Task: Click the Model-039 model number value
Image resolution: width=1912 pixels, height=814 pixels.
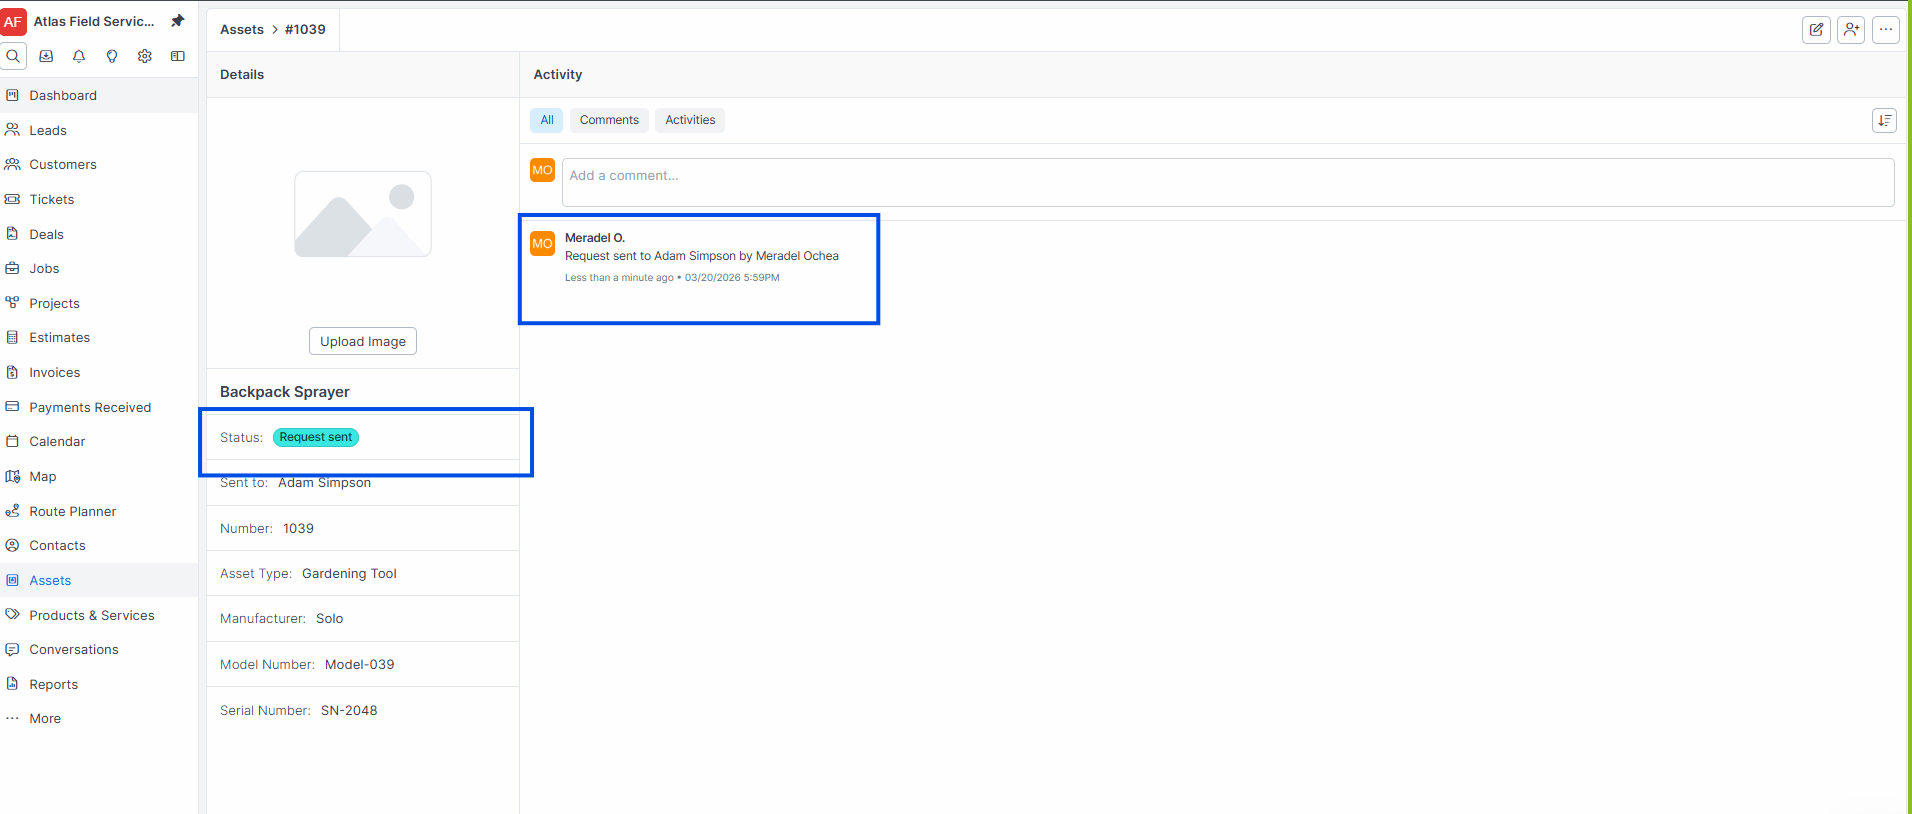Action: tap(359, 664)
